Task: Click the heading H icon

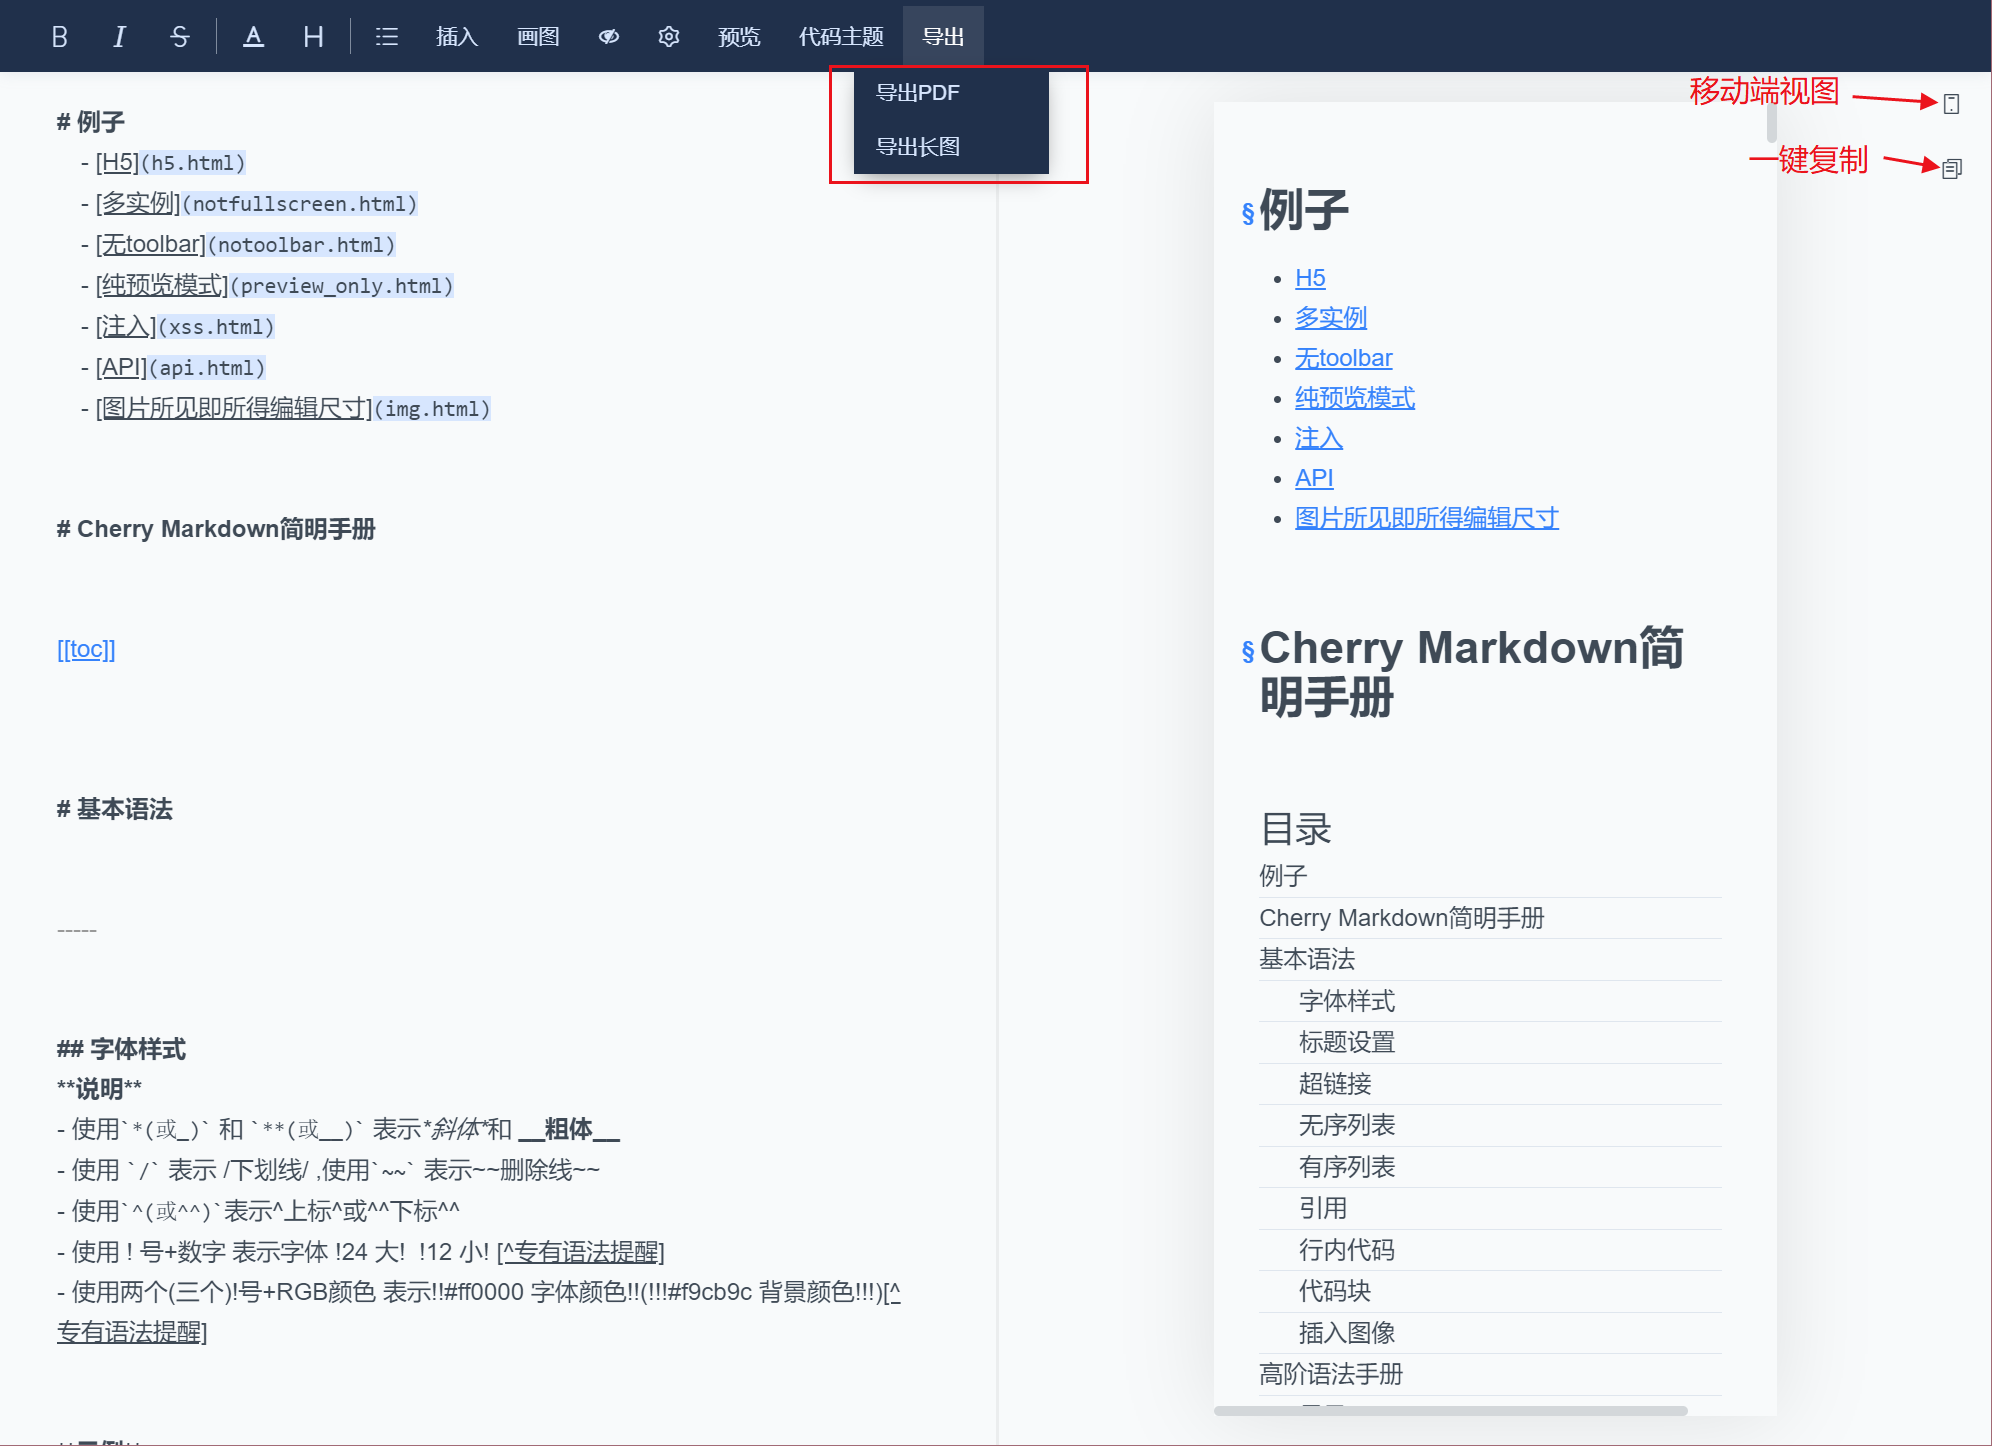Action: (313, 37)
